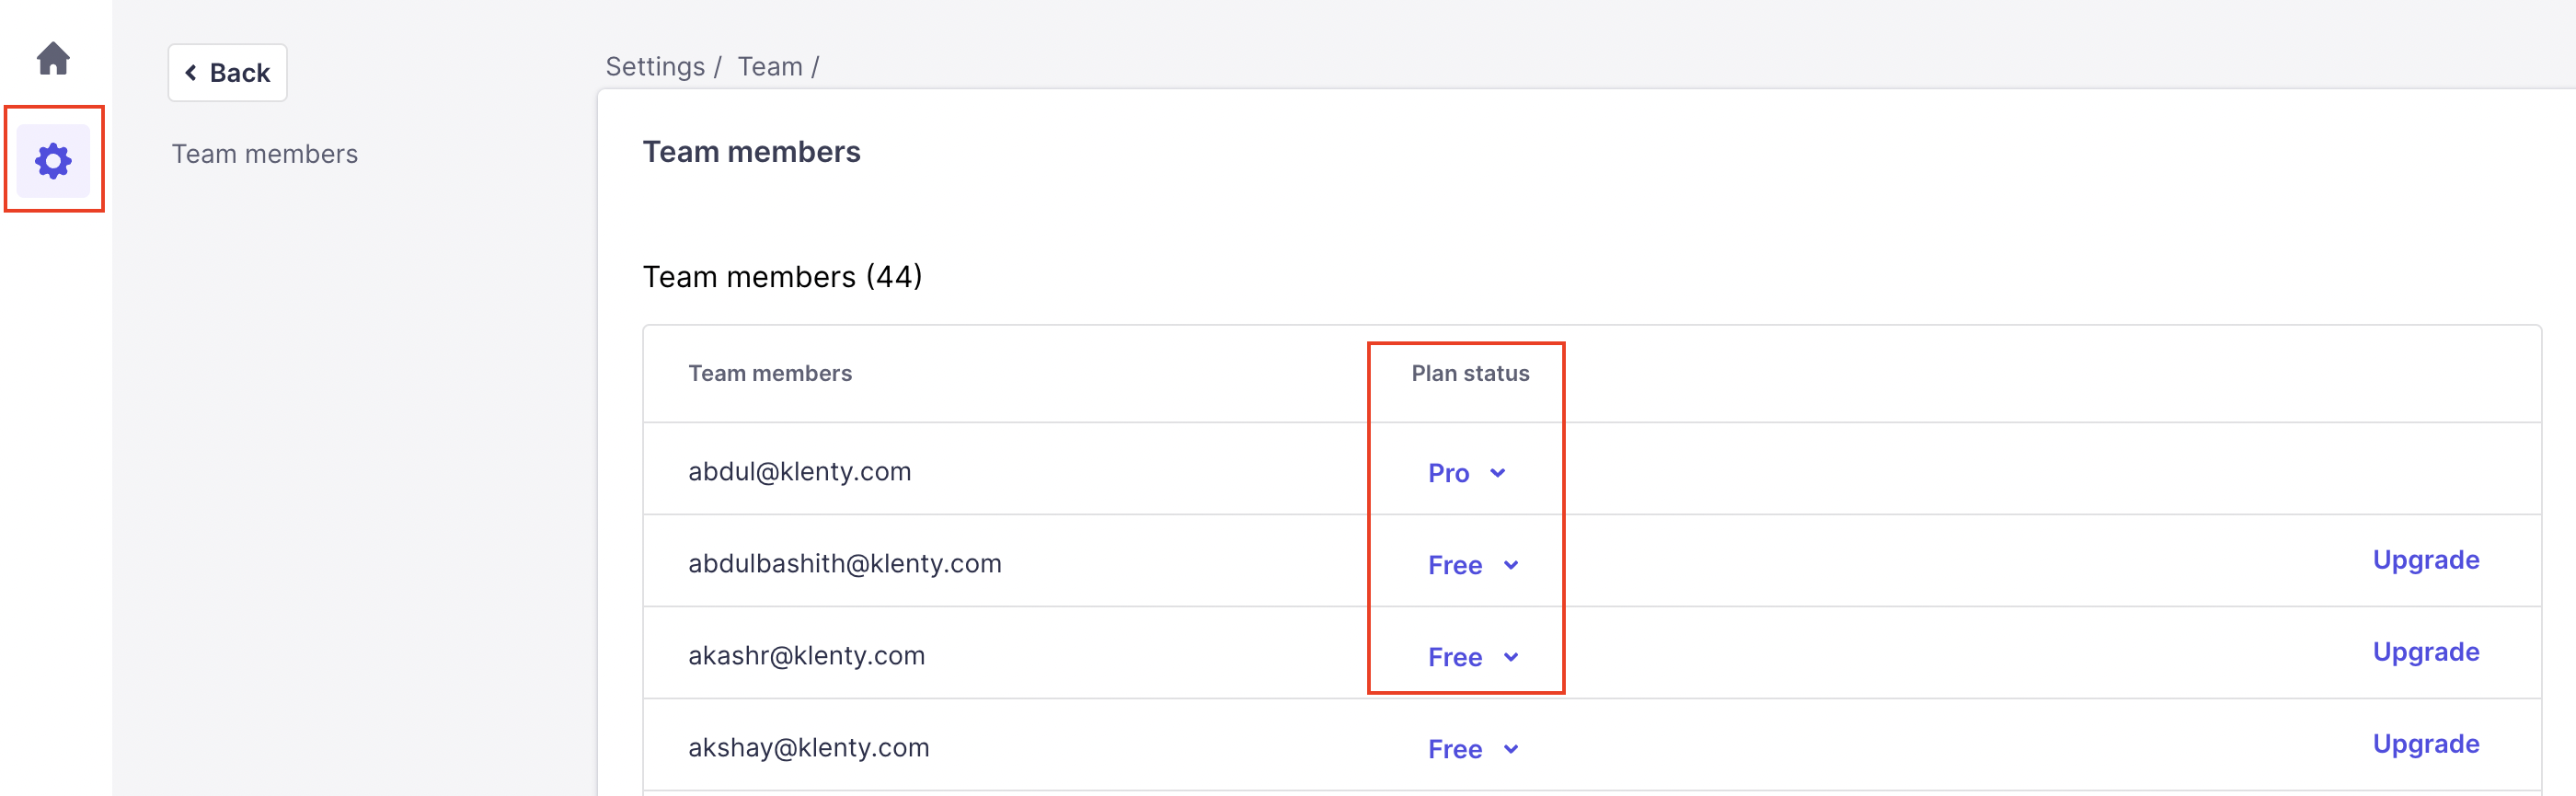Viewport: 2576px width, 796px height.
Task: Click the Settings gear icon
Action: [x=53, y=160]
